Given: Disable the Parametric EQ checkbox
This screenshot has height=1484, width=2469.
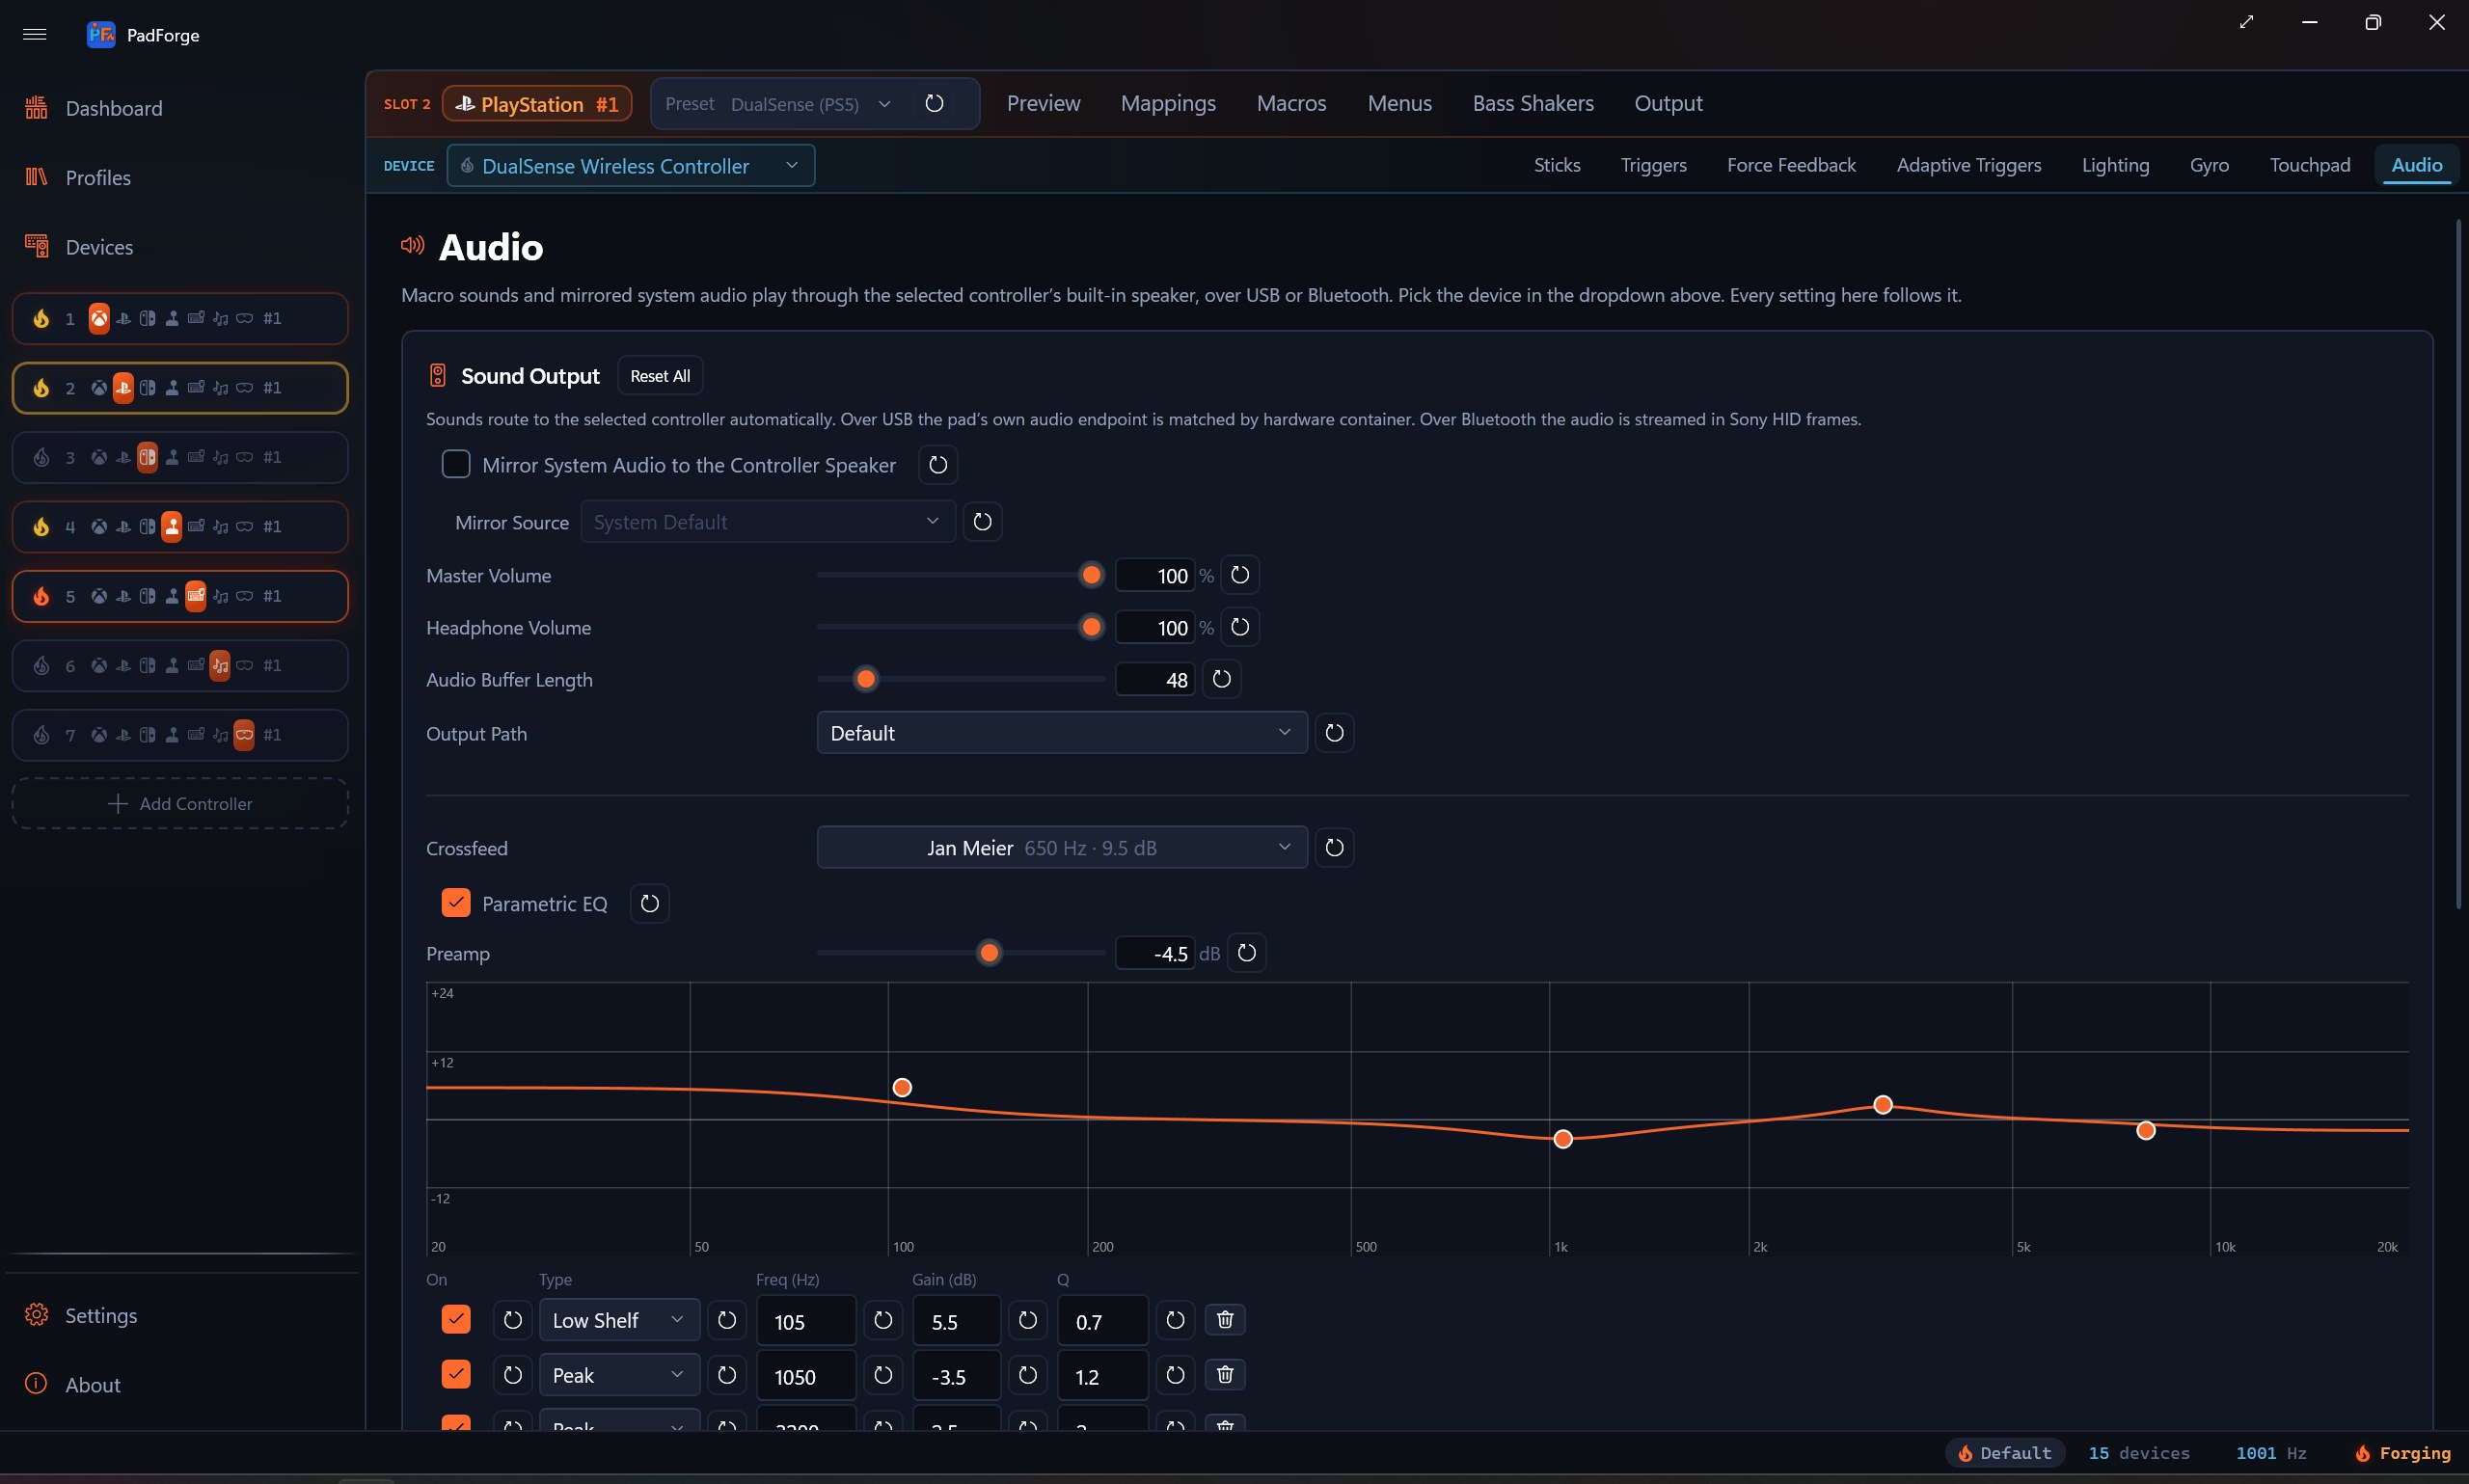Looking at the screenshot, I should click(x=456, y=903).
